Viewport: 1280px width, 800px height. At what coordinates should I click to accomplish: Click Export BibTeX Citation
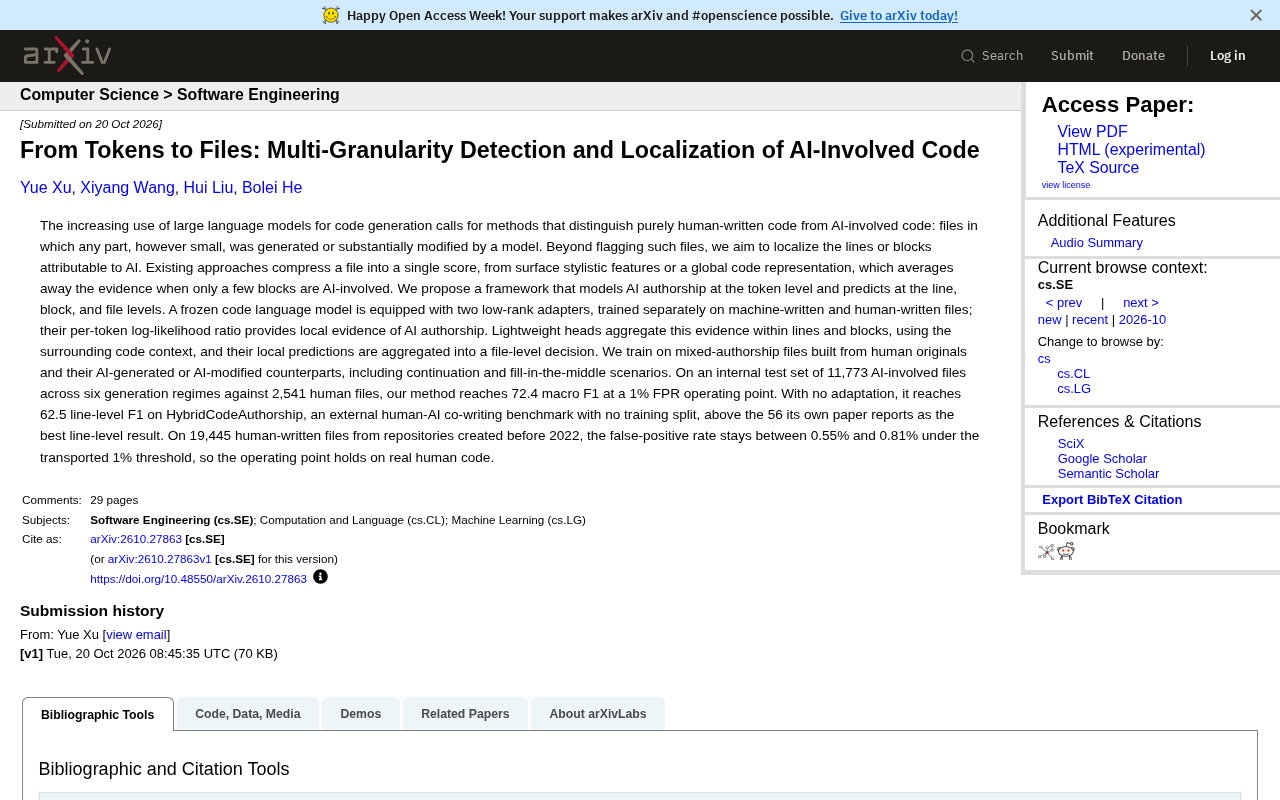coord(1112,500)
